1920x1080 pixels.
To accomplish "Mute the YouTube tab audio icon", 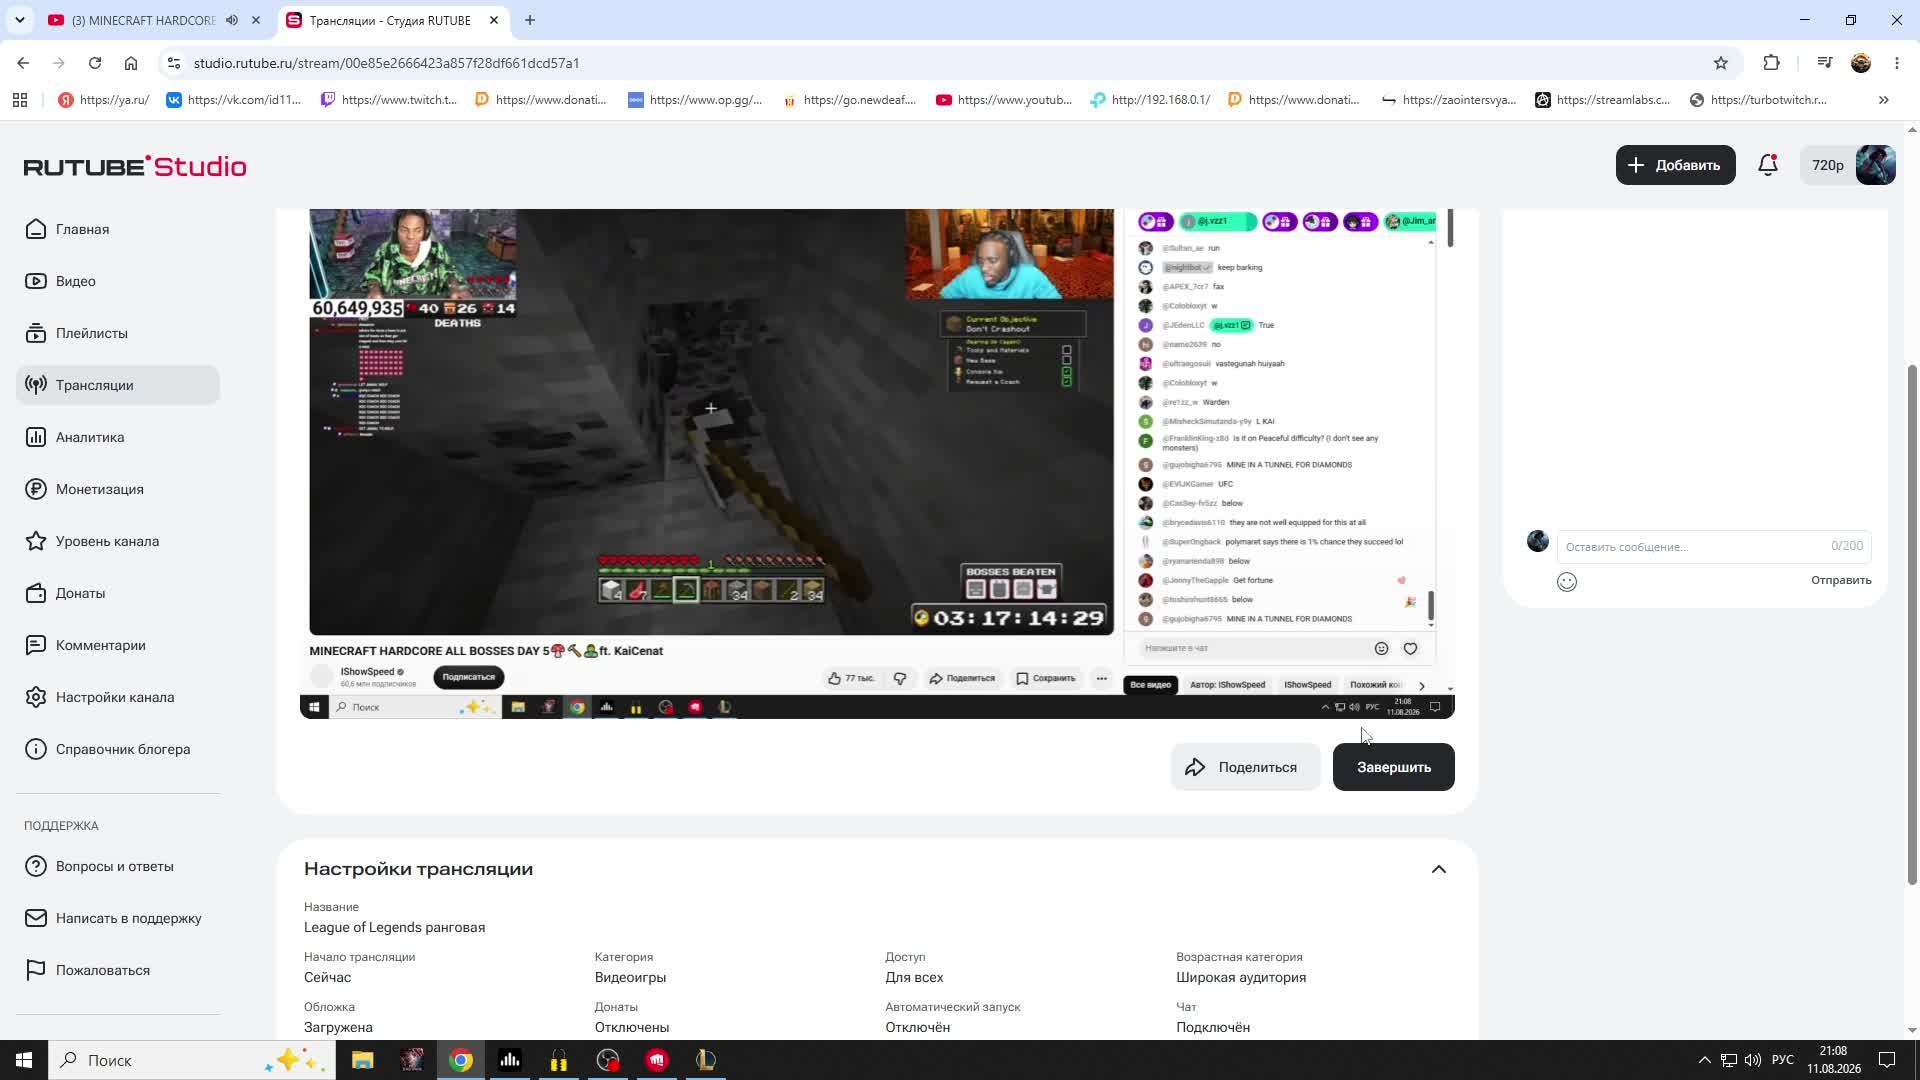I will click(232, 20).
